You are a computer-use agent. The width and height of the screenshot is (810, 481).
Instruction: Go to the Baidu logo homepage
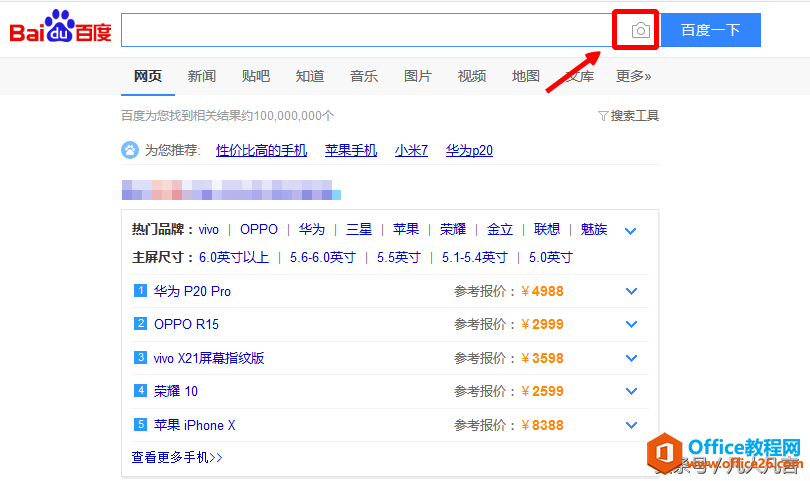click(x=60, y=26)
